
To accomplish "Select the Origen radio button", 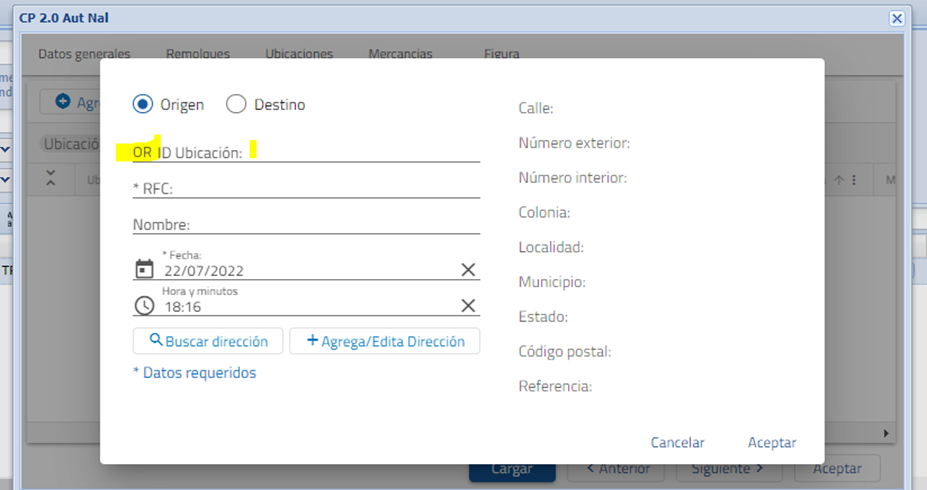I will tap(143, 104).
